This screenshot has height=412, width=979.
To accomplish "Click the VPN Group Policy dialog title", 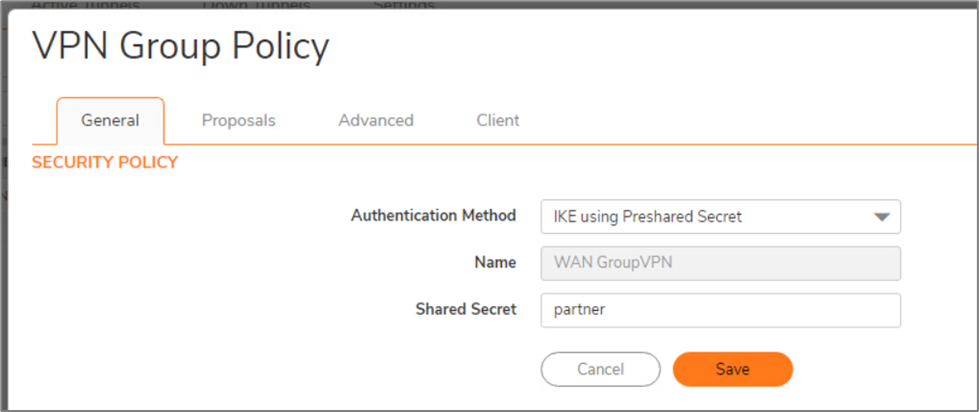I will [181, 46].
